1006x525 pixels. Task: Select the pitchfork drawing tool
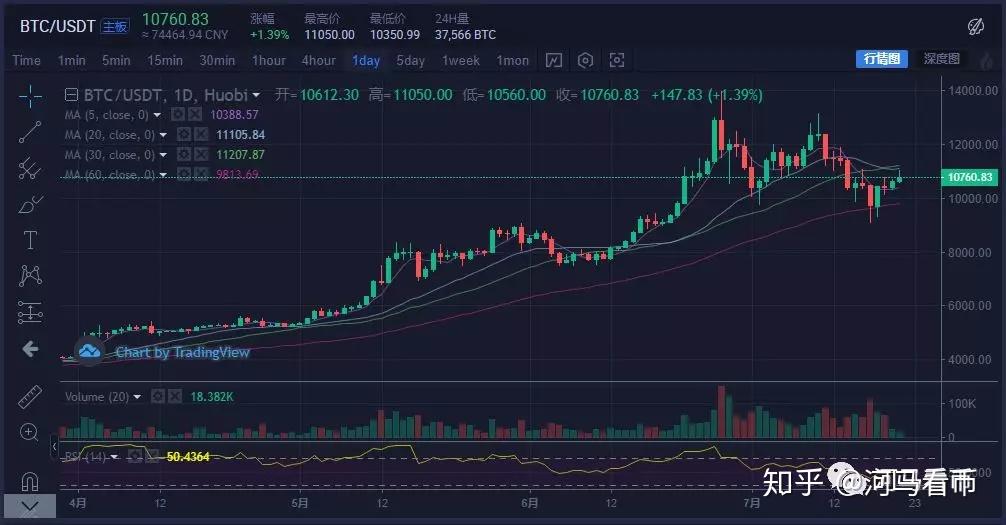[30, 168]
